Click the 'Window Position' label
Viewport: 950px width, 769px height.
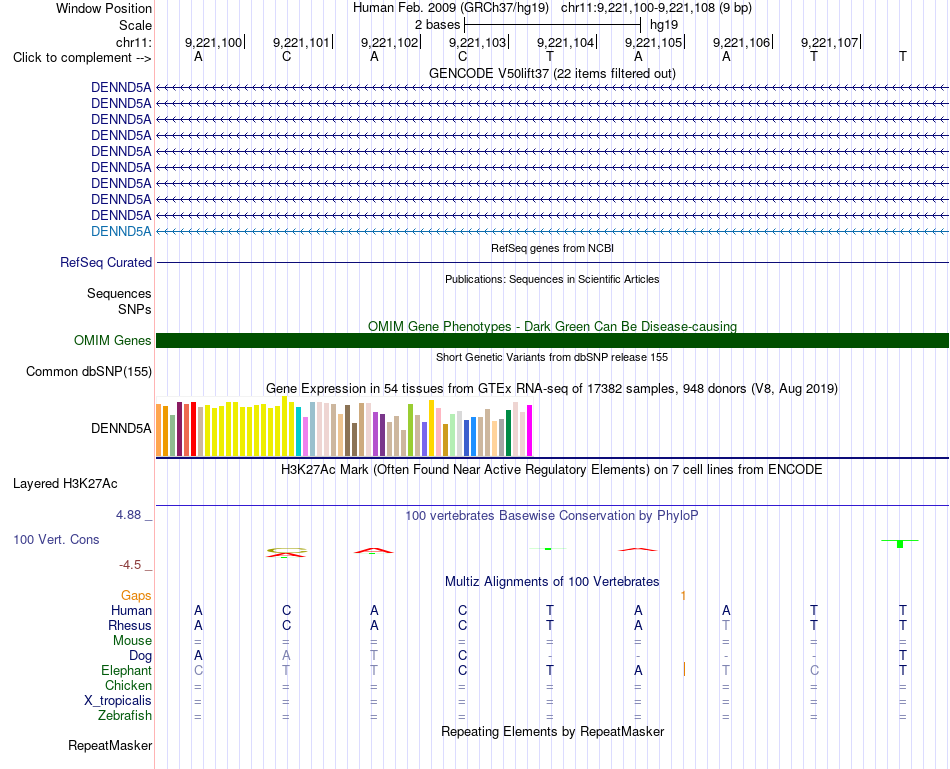point(104,8)
